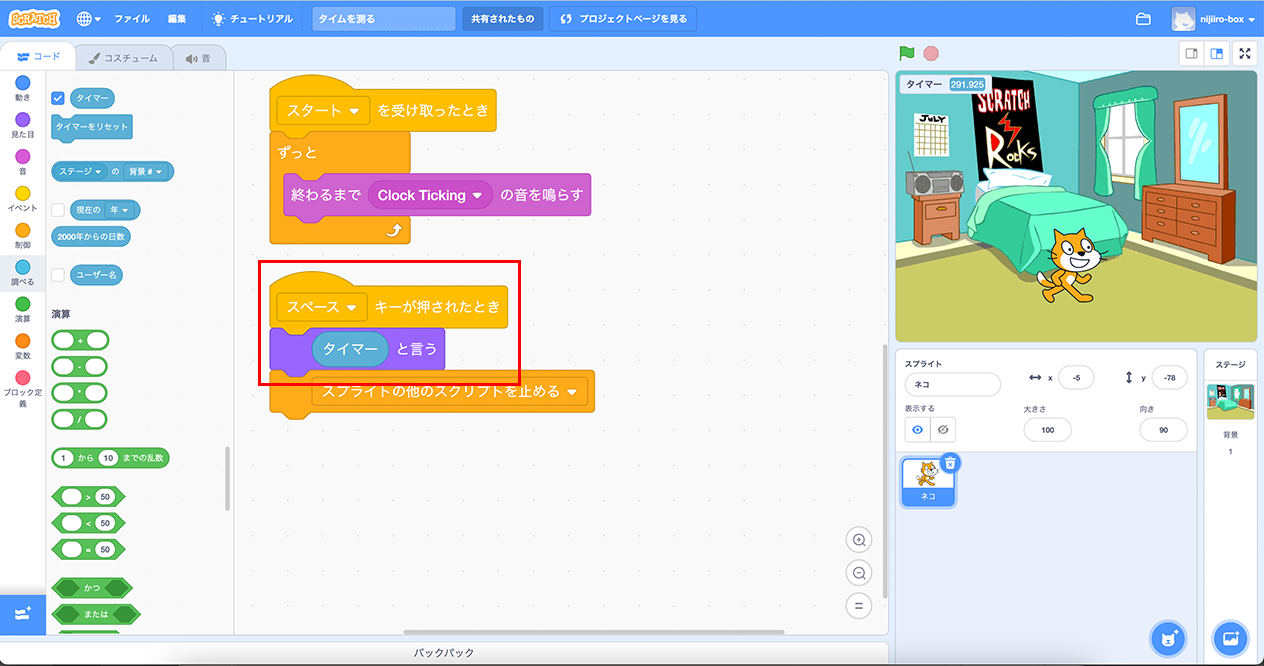Open the ファイル menu

132,19
